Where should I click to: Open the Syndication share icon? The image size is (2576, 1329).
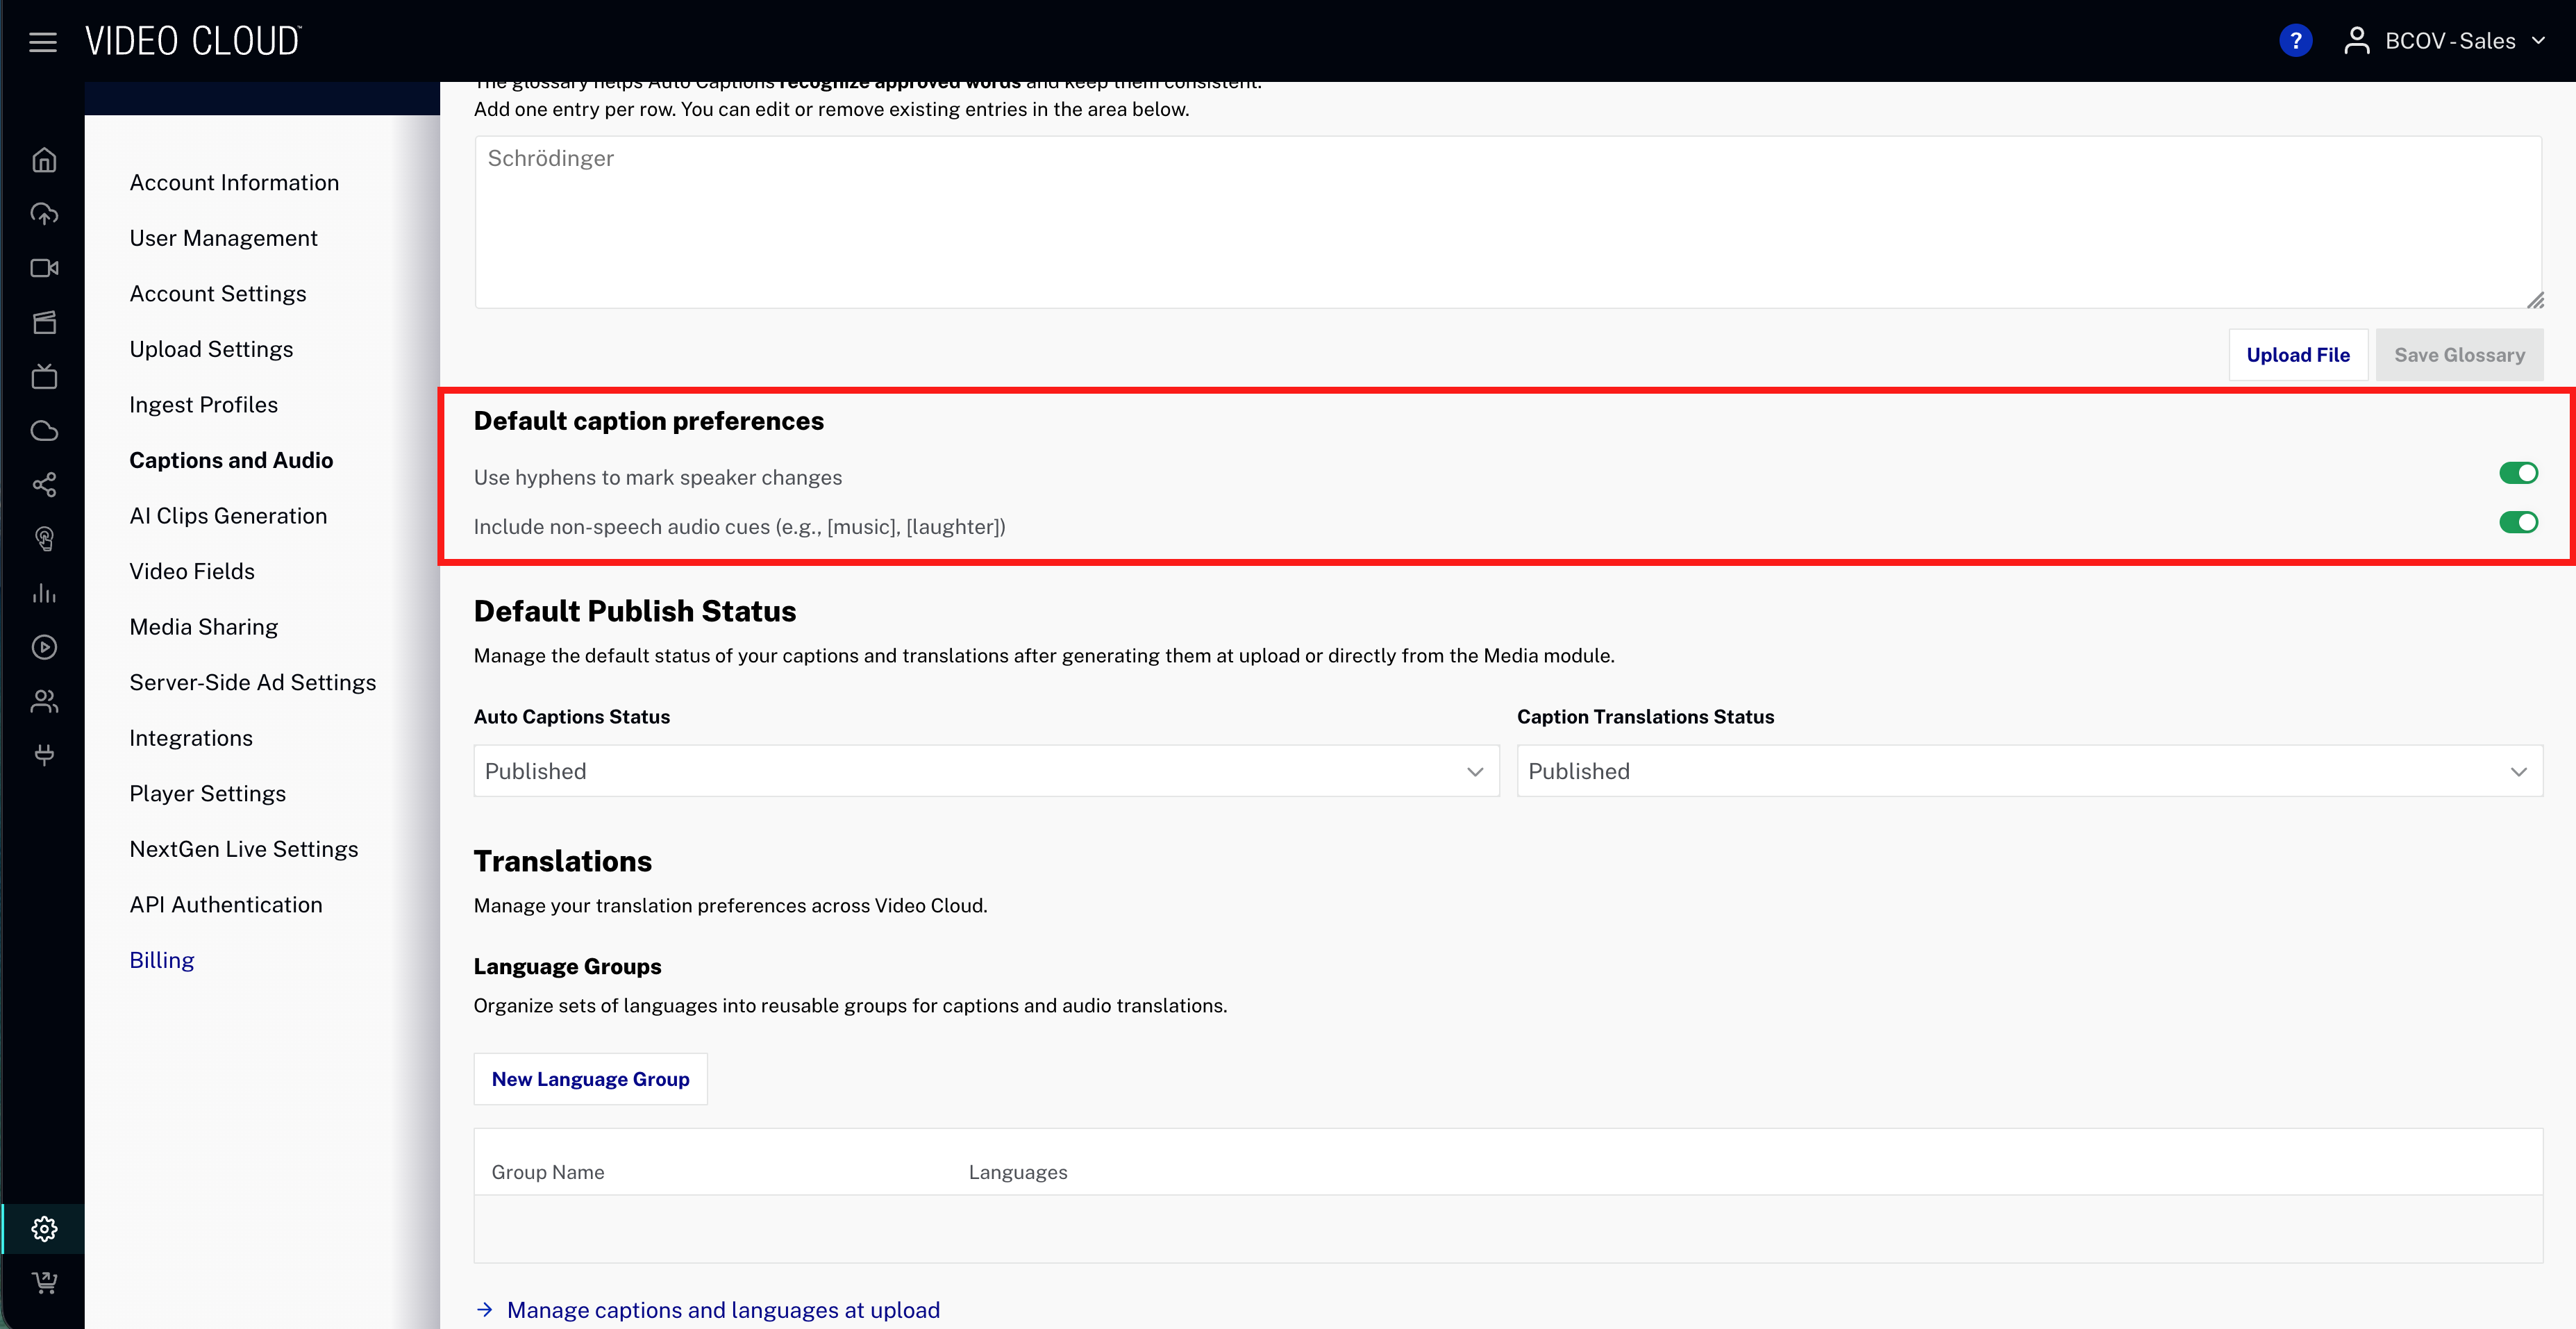44,485
